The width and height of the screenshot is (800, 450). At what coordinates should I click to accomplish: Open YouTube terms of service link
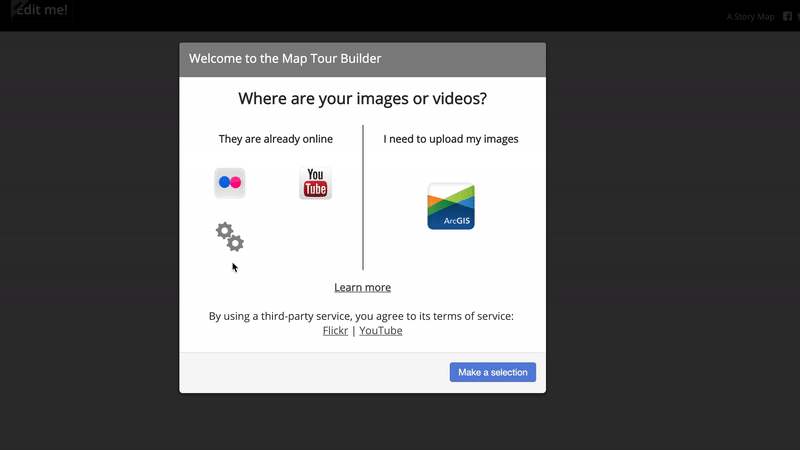click(381, 331)
